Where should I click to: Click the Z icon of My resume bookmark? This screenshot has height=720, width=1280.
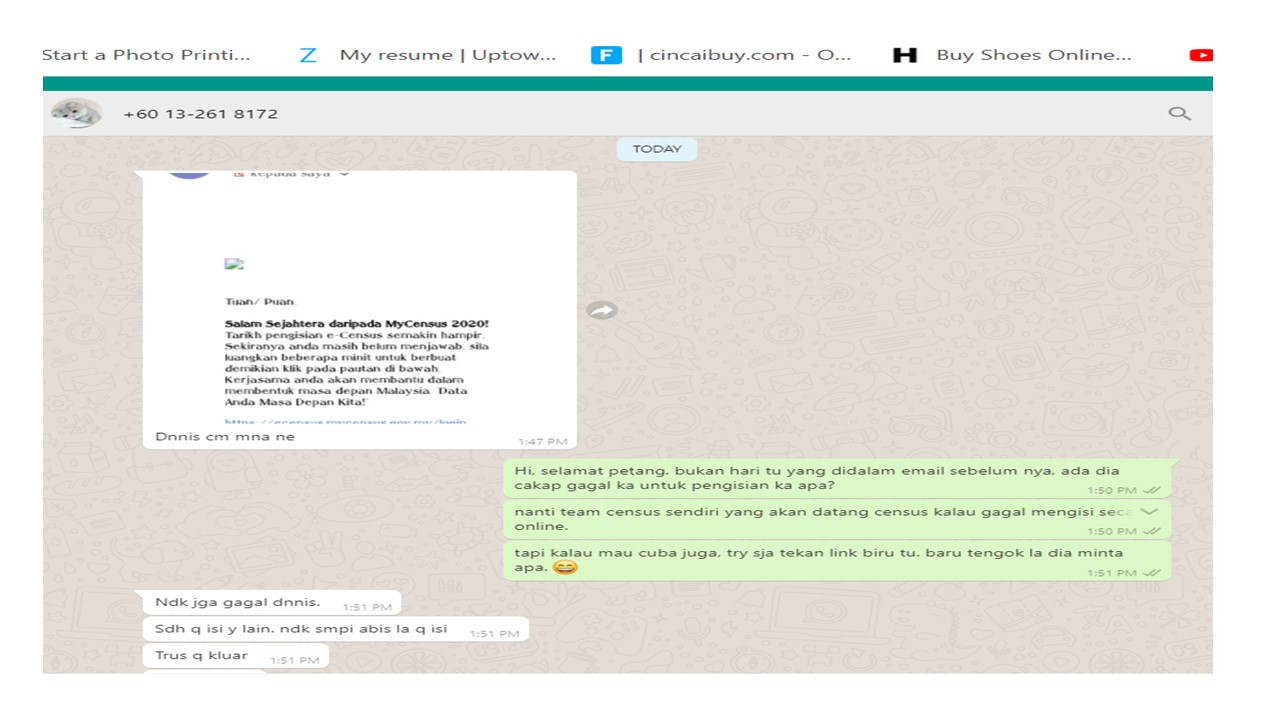308,56
